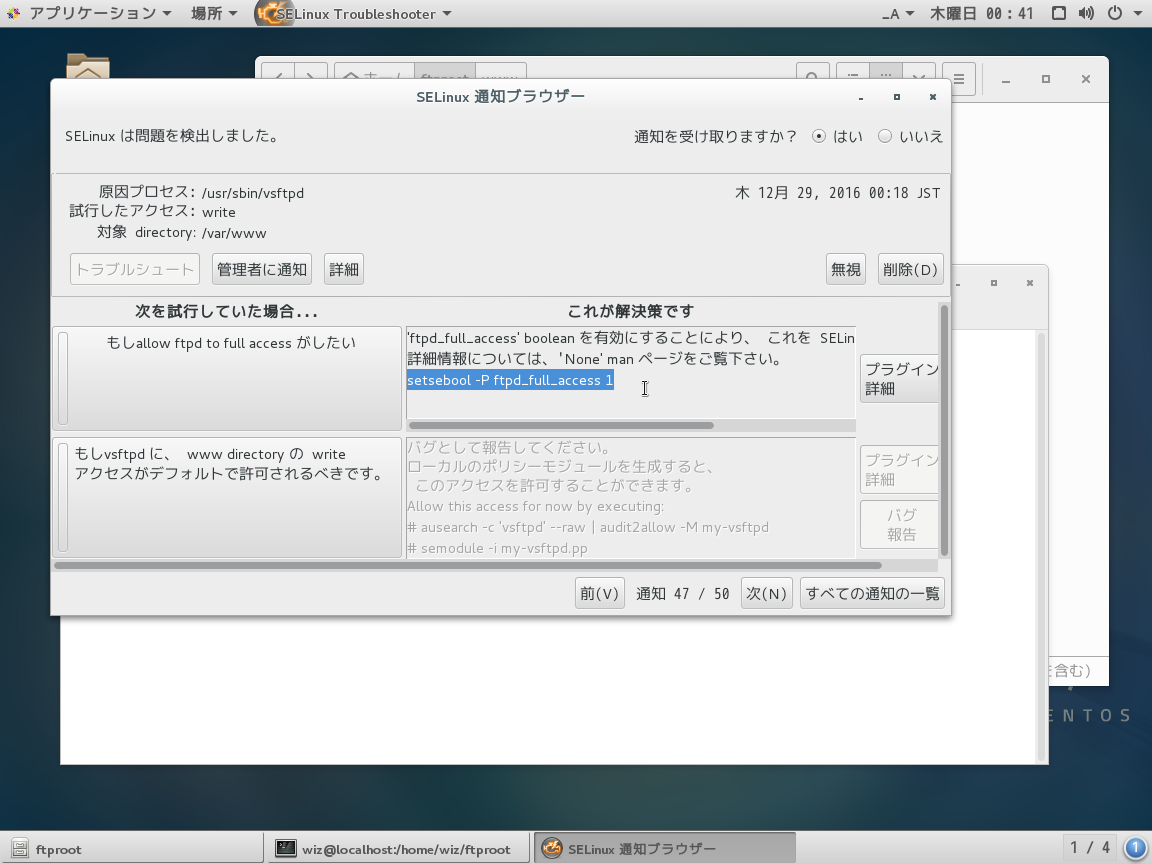The width and height of the screenshot is (1152, 864).
Task: Click the network status icon in top bar
Action: pyautogui.click(x=1059, y=13)
